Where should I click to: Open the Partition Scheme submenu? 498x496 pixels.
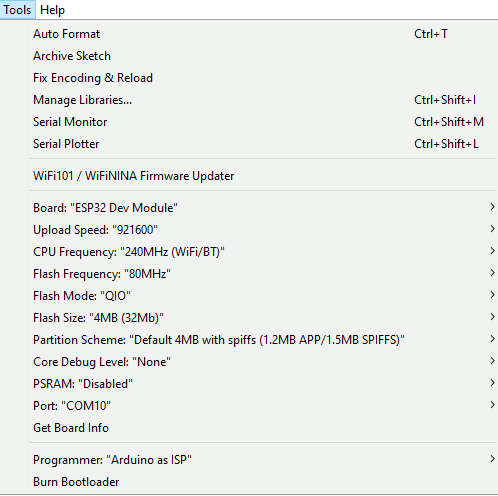263,340
